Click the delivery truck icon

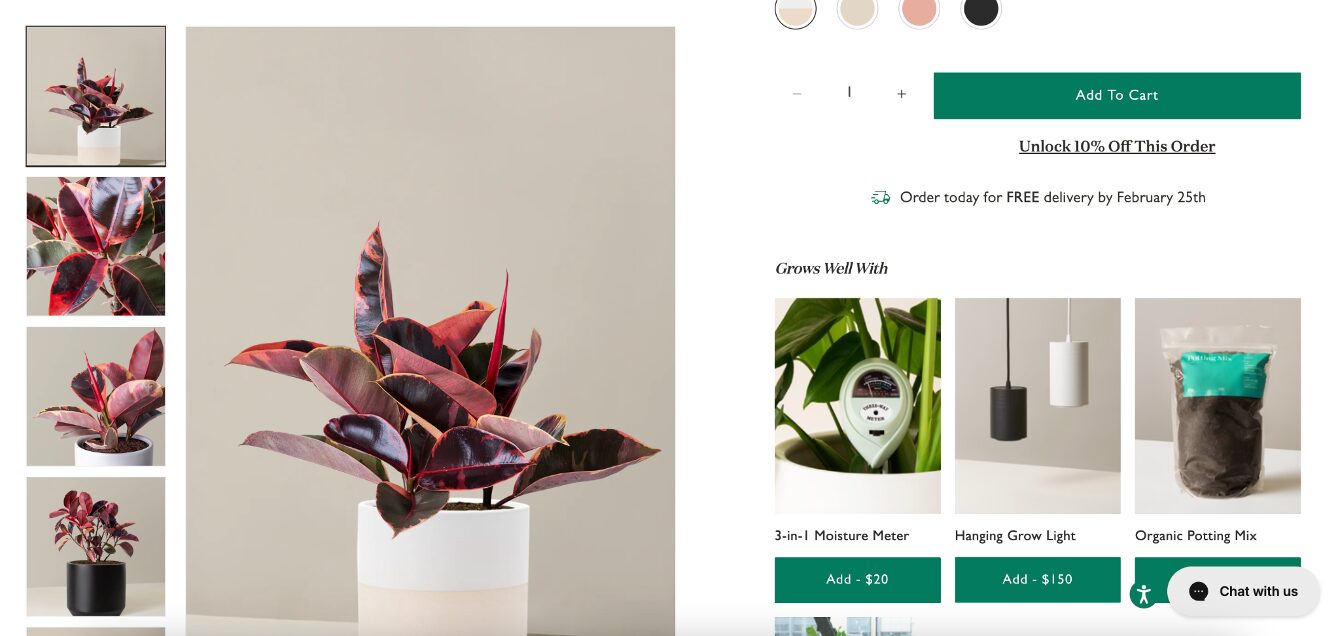(x=880, y=198)
